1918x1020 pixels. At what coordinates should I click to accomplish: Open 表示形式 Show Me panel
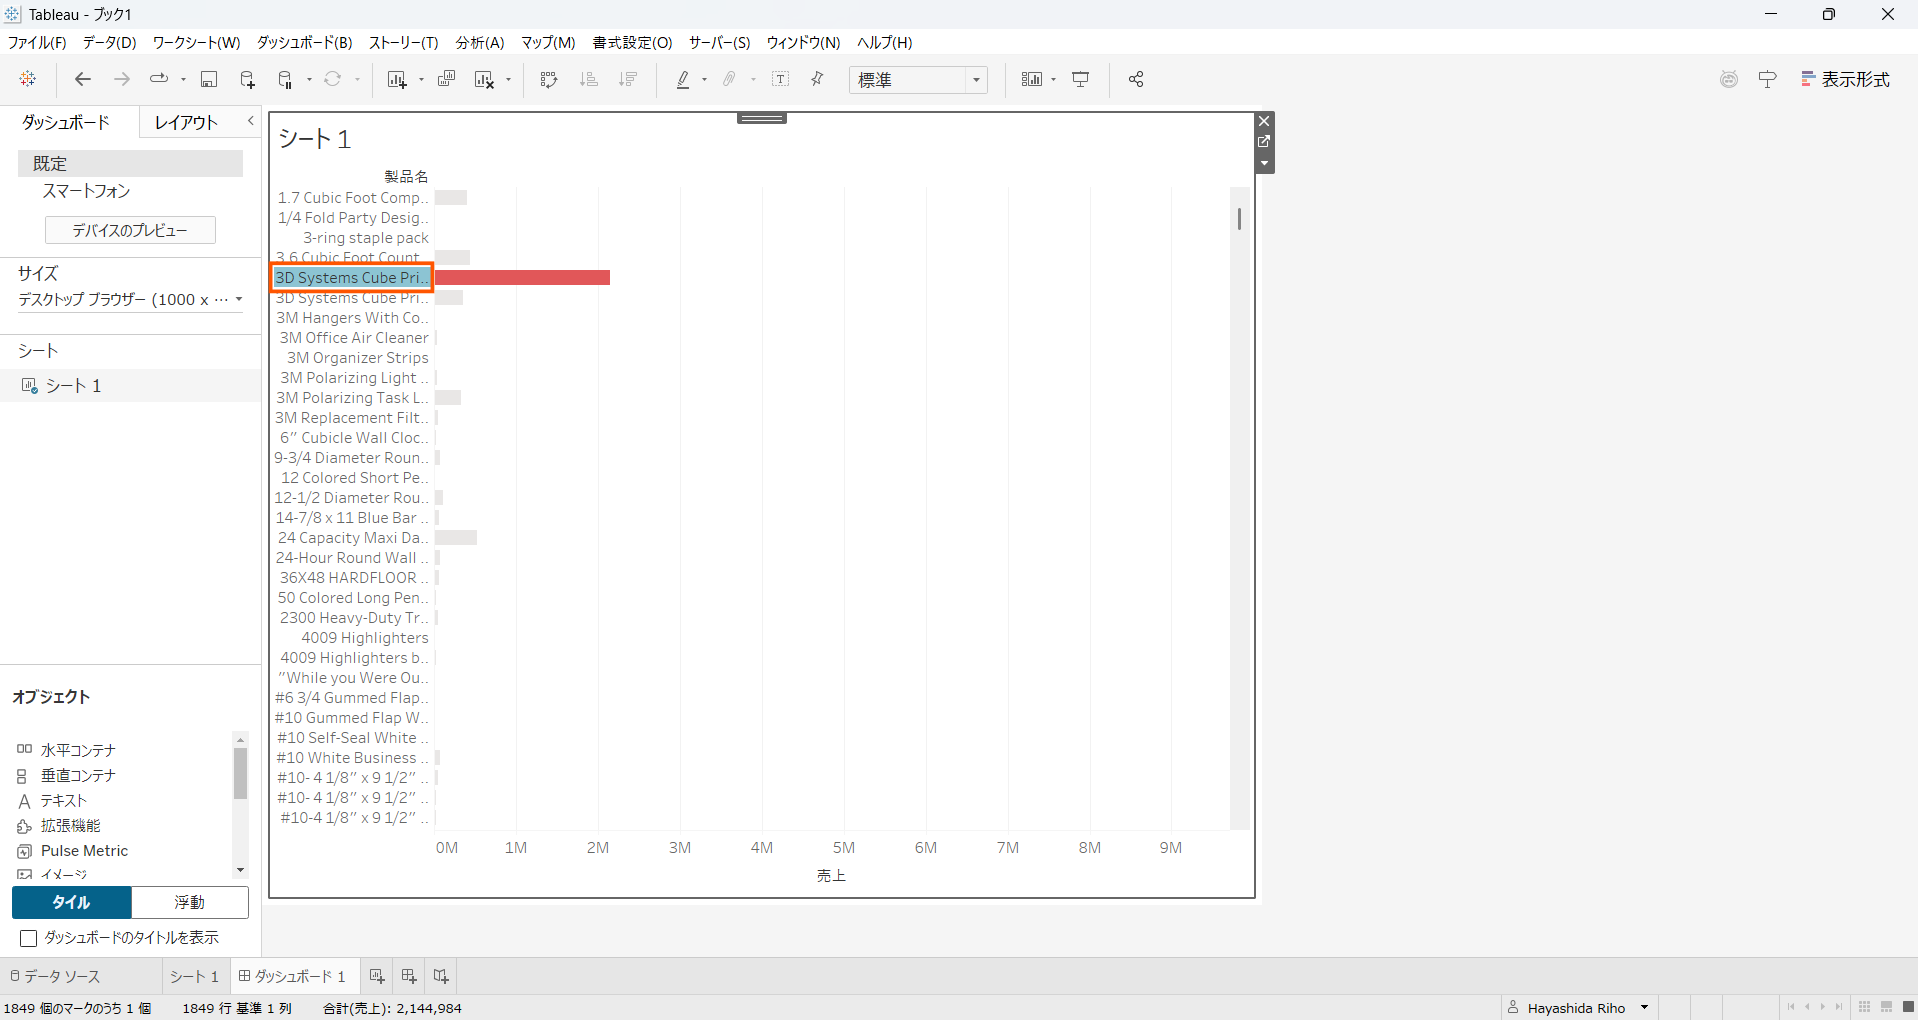[1845, 80]
